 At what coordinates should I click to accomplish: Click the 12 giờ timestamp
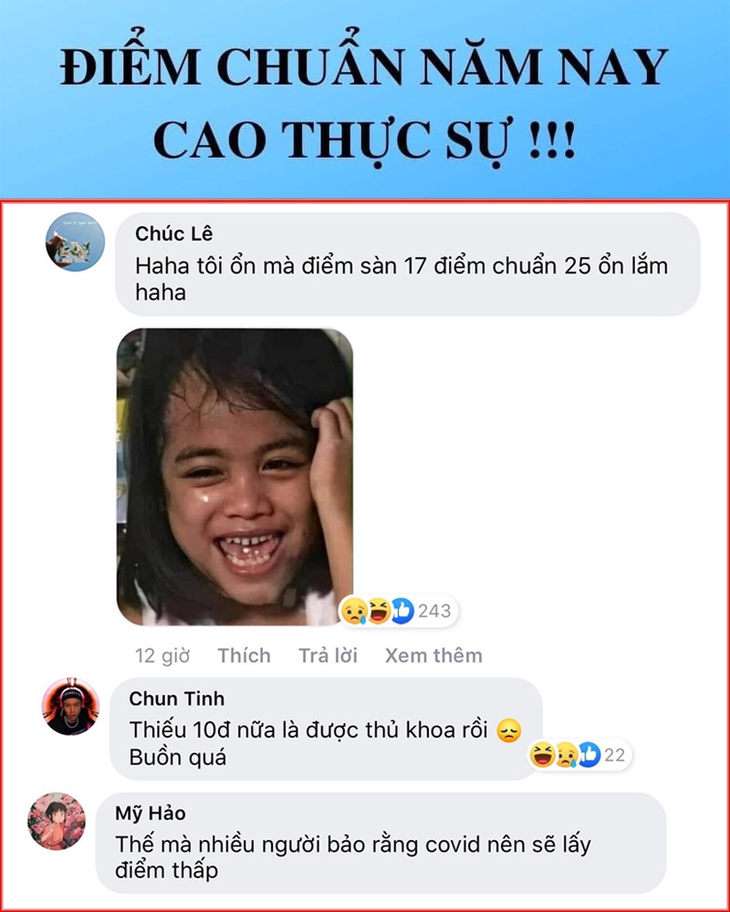point(163,656)
